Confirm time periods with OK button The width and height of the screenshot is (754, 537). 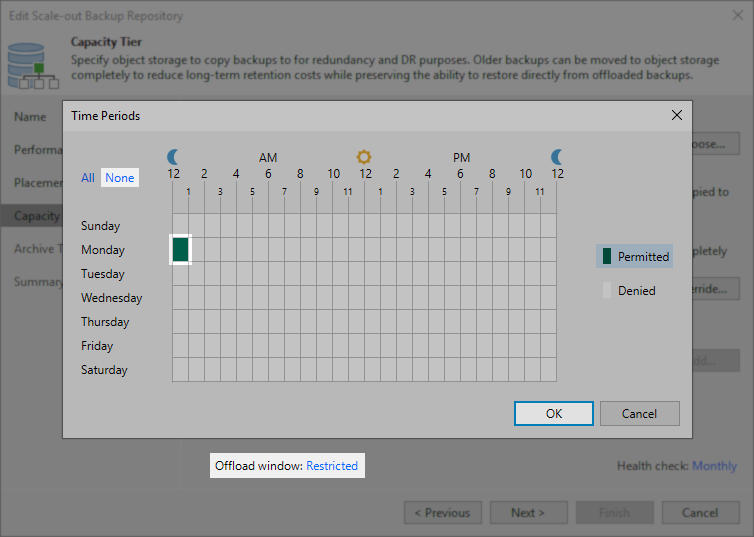553,413
